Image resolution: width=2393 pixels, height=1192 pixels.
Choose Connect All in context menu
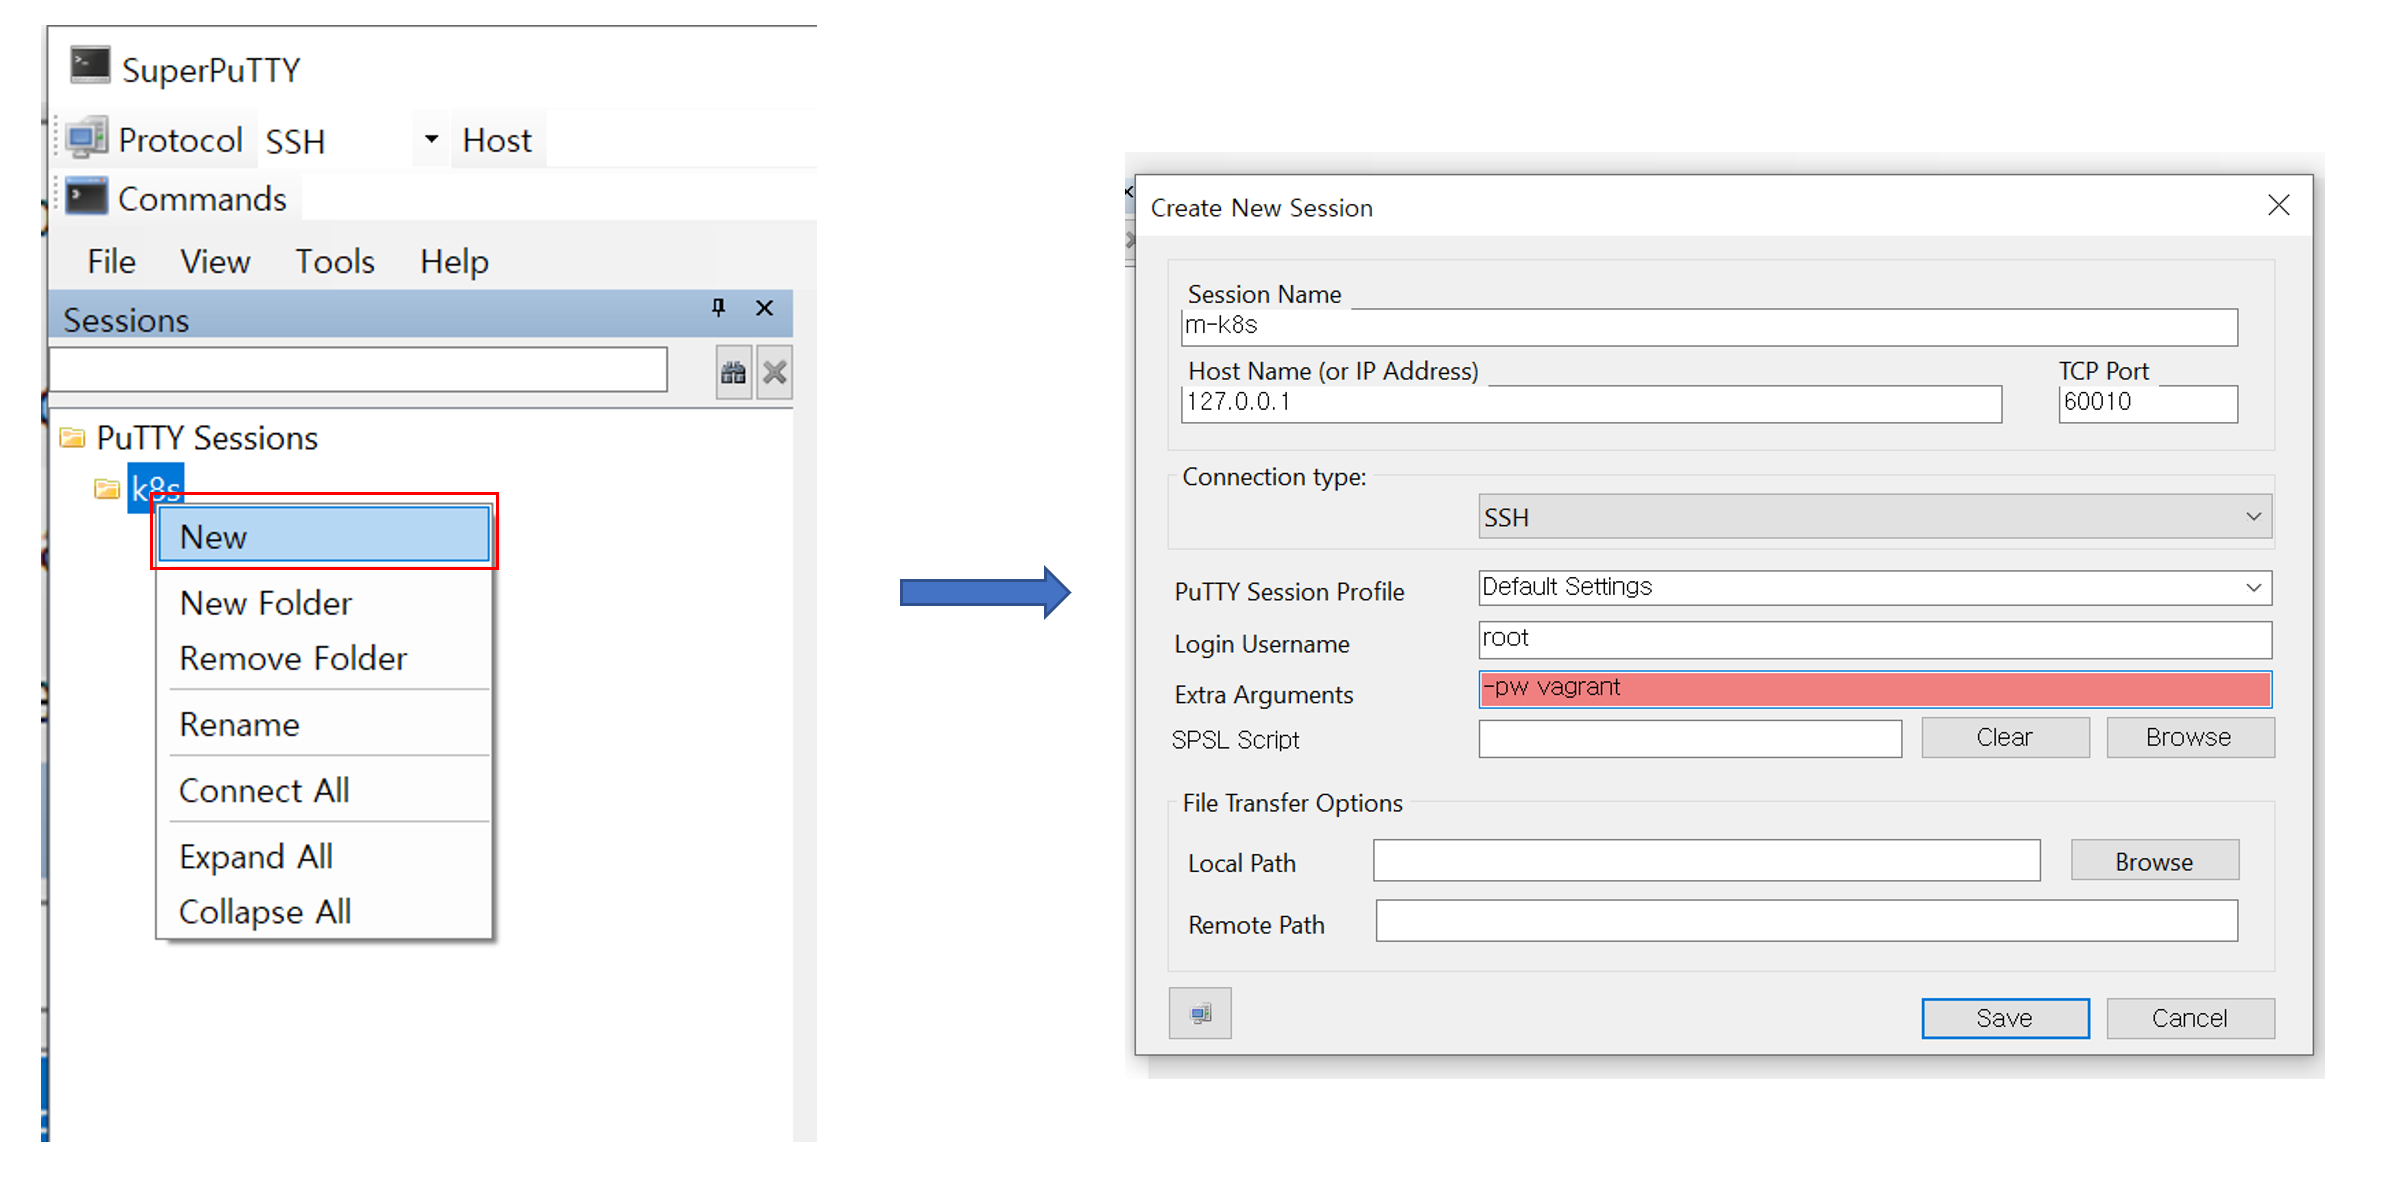(264, 790)
